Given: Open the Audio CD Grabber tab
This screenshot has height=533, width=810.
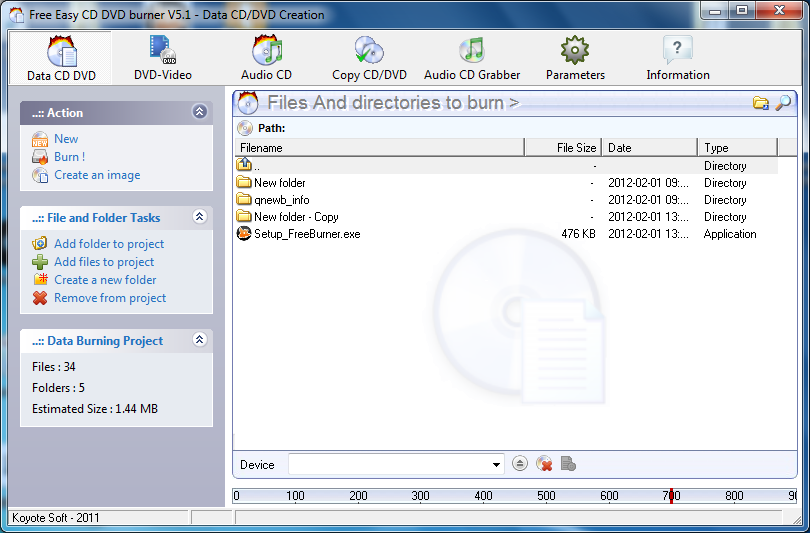Looking at the screenshot, I should [472, 58].
